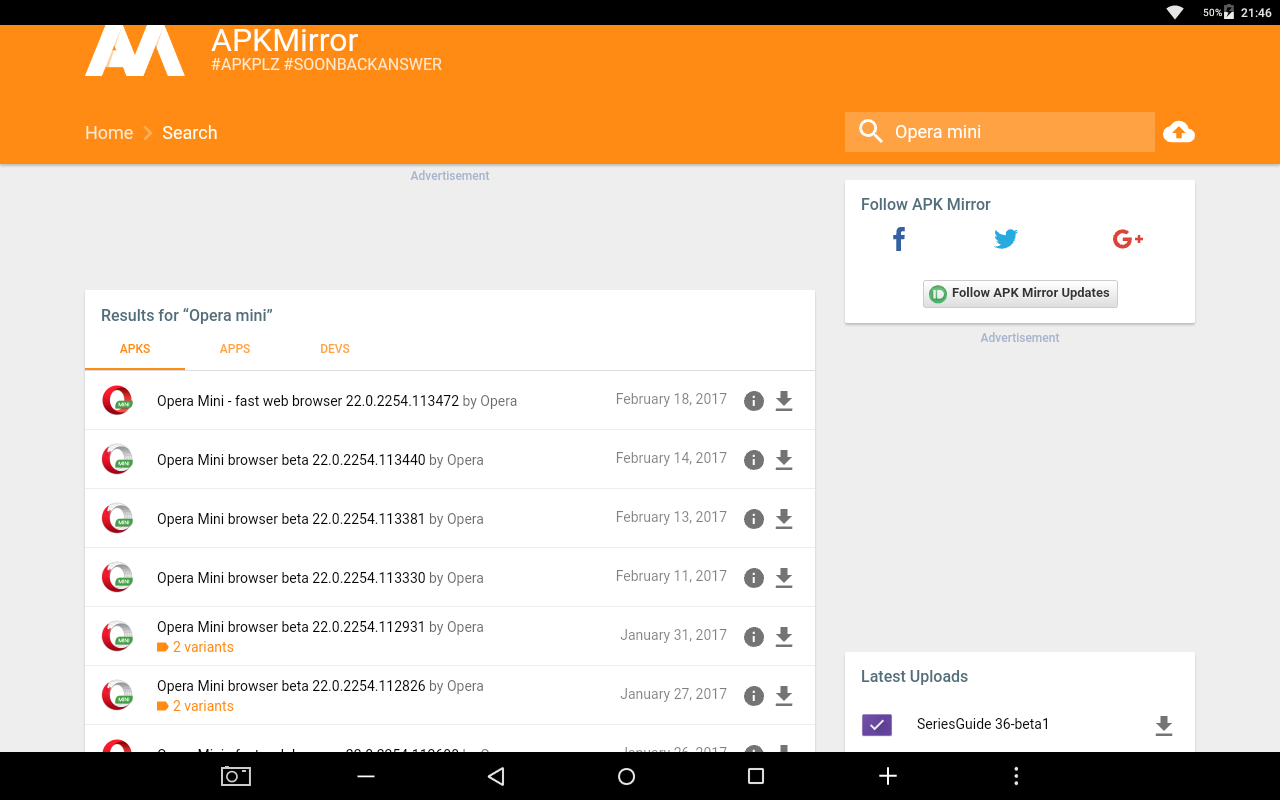Screen dimensions: 1280x800
Task: Open the upload APK cloud icon
Action: tap(1179, 132)
